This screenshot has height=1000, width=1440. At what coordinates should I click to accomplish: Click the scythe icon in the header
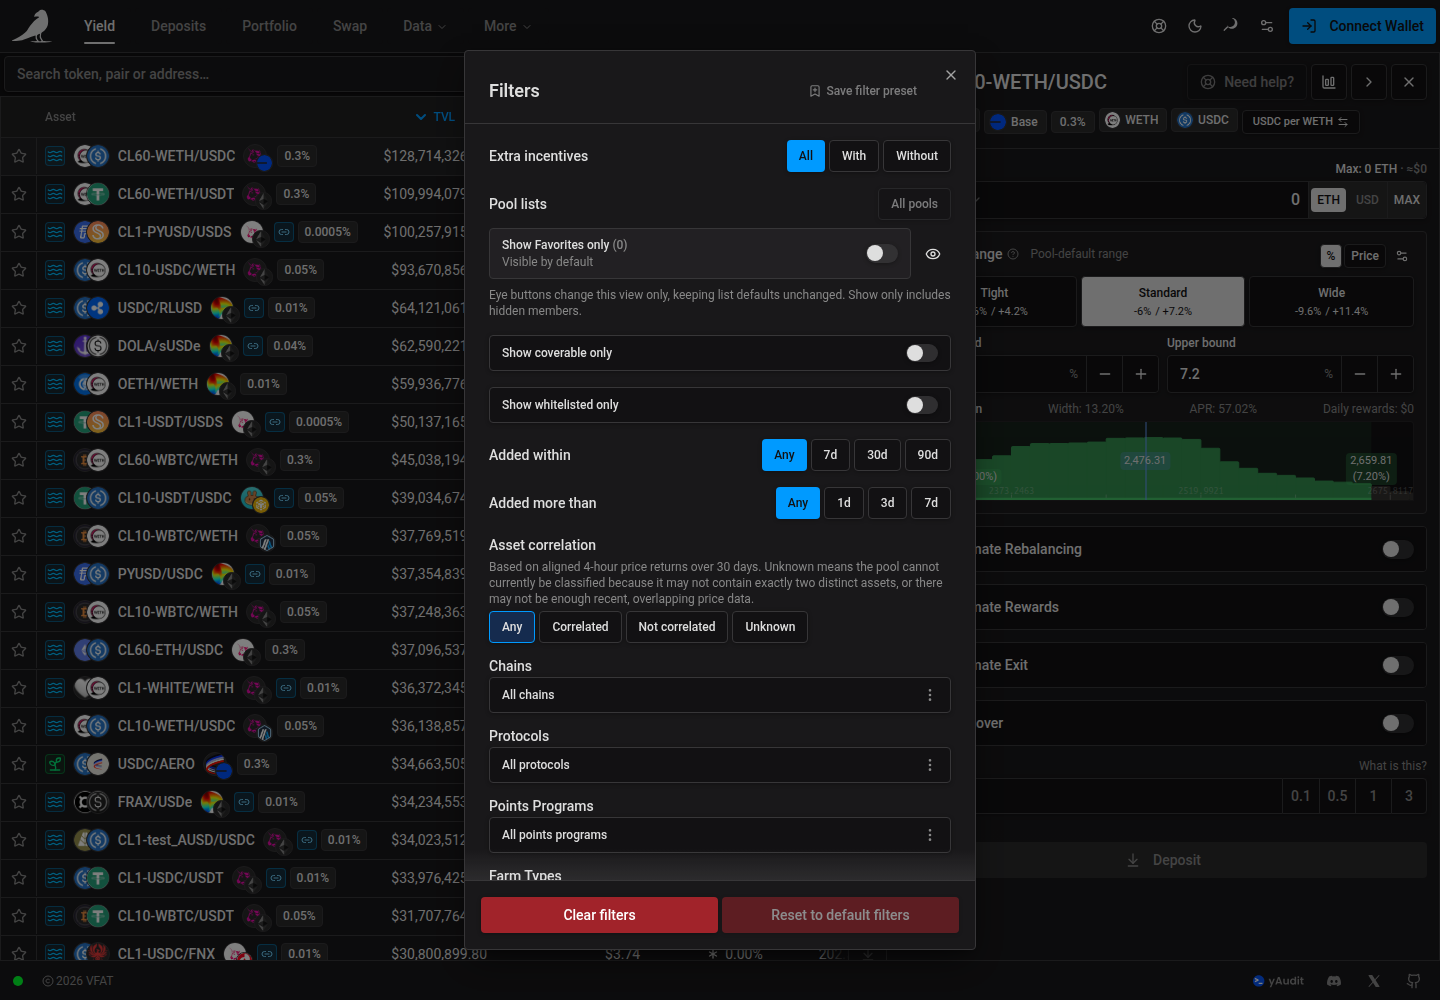point(1231,26)
